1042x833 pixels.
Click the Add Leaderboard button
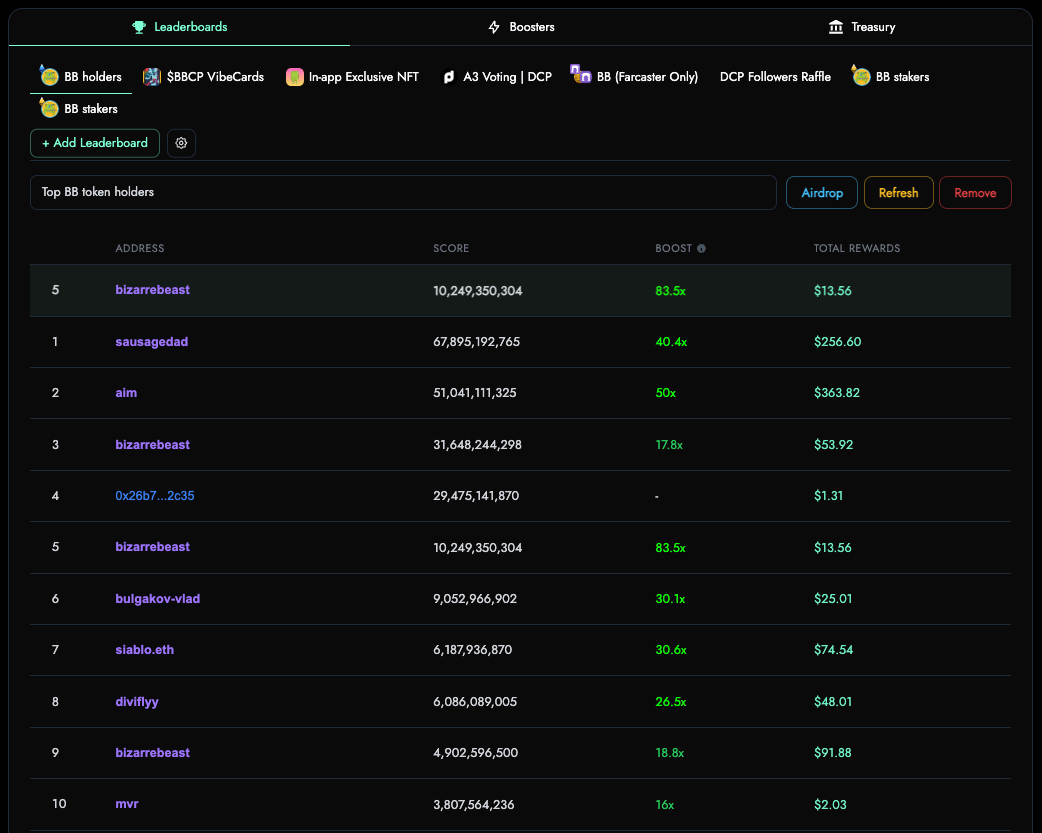95,143
